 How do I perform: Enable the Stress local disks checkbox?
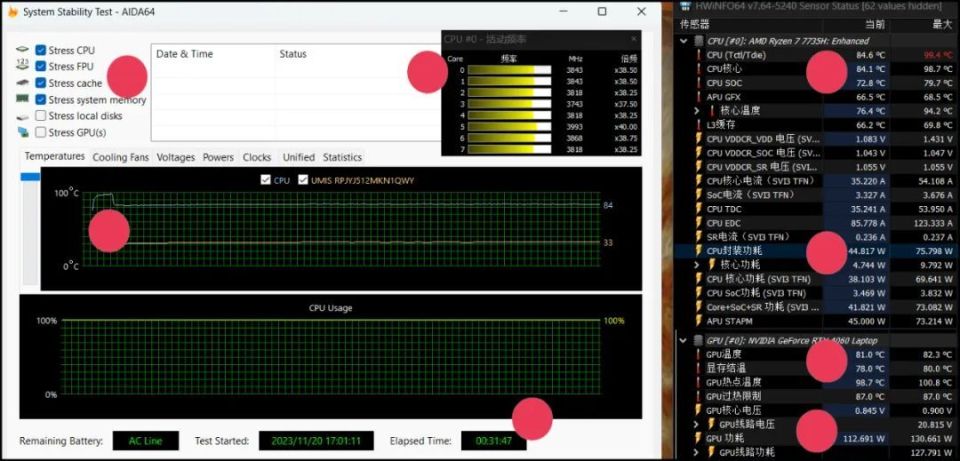coord(40,116)
